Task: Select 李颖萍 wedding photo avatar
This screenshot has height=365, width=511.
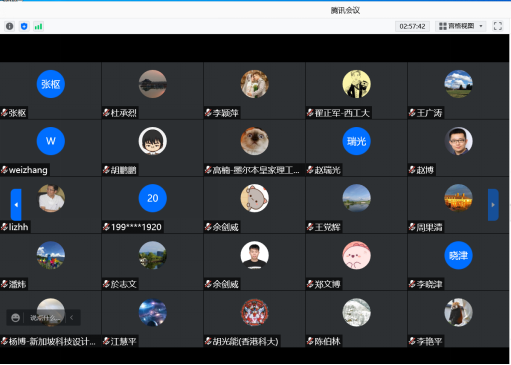Action: click(x=255, y=84)
